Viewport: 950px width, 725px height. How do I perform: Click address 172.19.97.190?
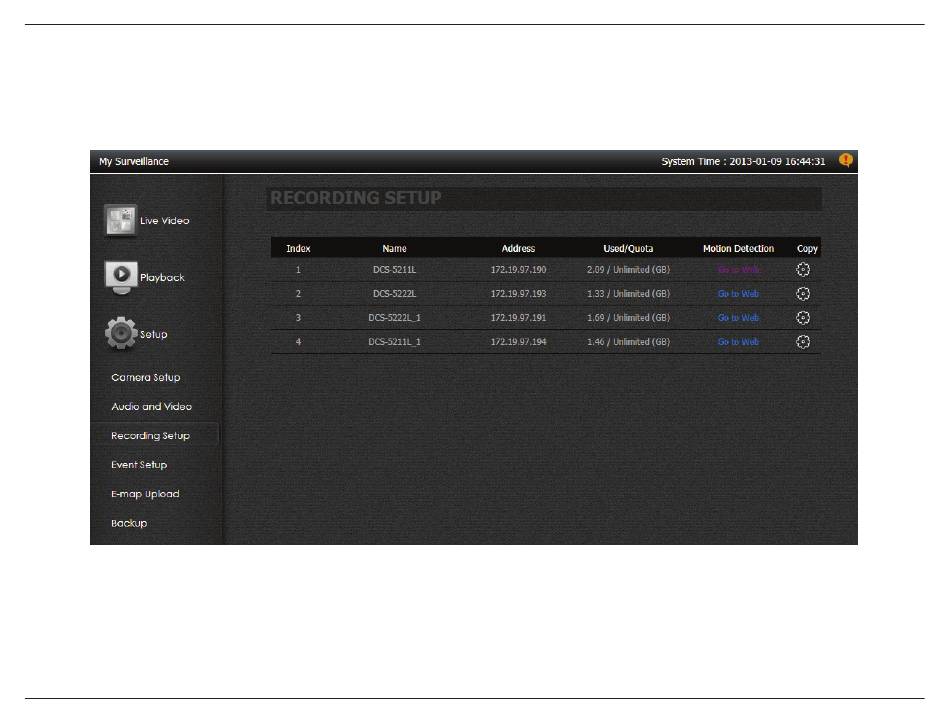(x=518, y=270)
